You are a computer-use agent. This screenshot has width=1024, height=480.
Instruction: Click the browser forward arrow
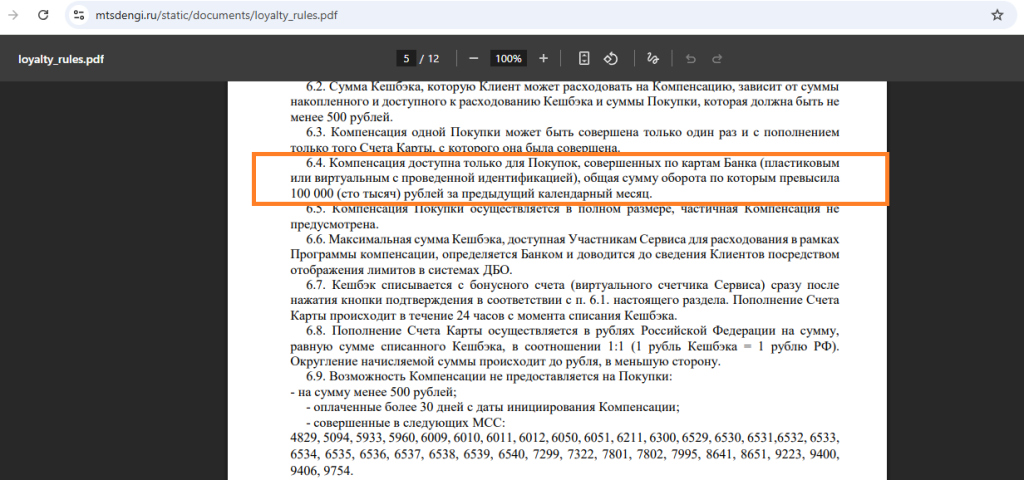click(14, 15)
